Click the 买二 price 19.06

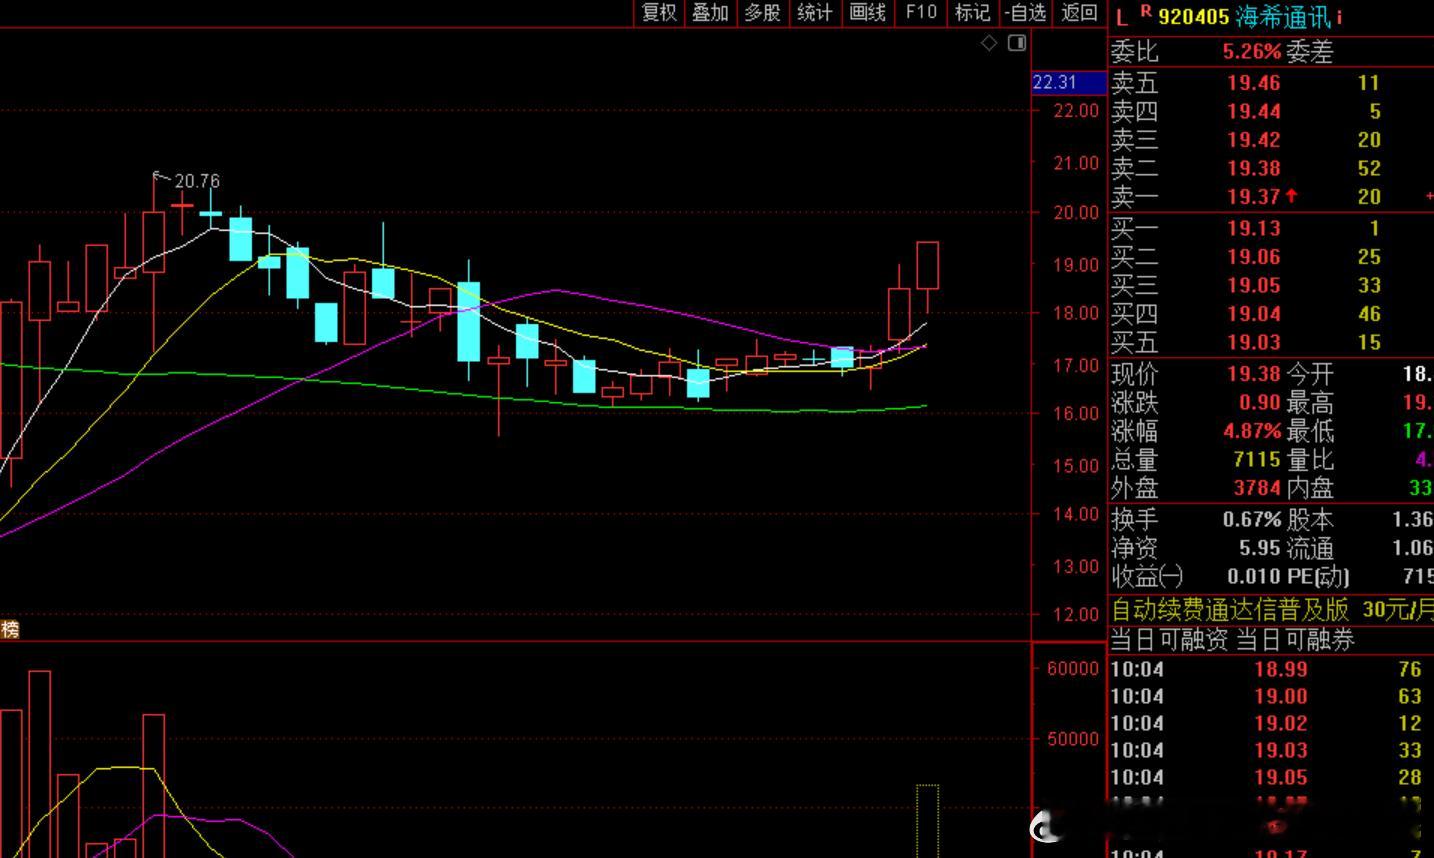coord(1253,257)
